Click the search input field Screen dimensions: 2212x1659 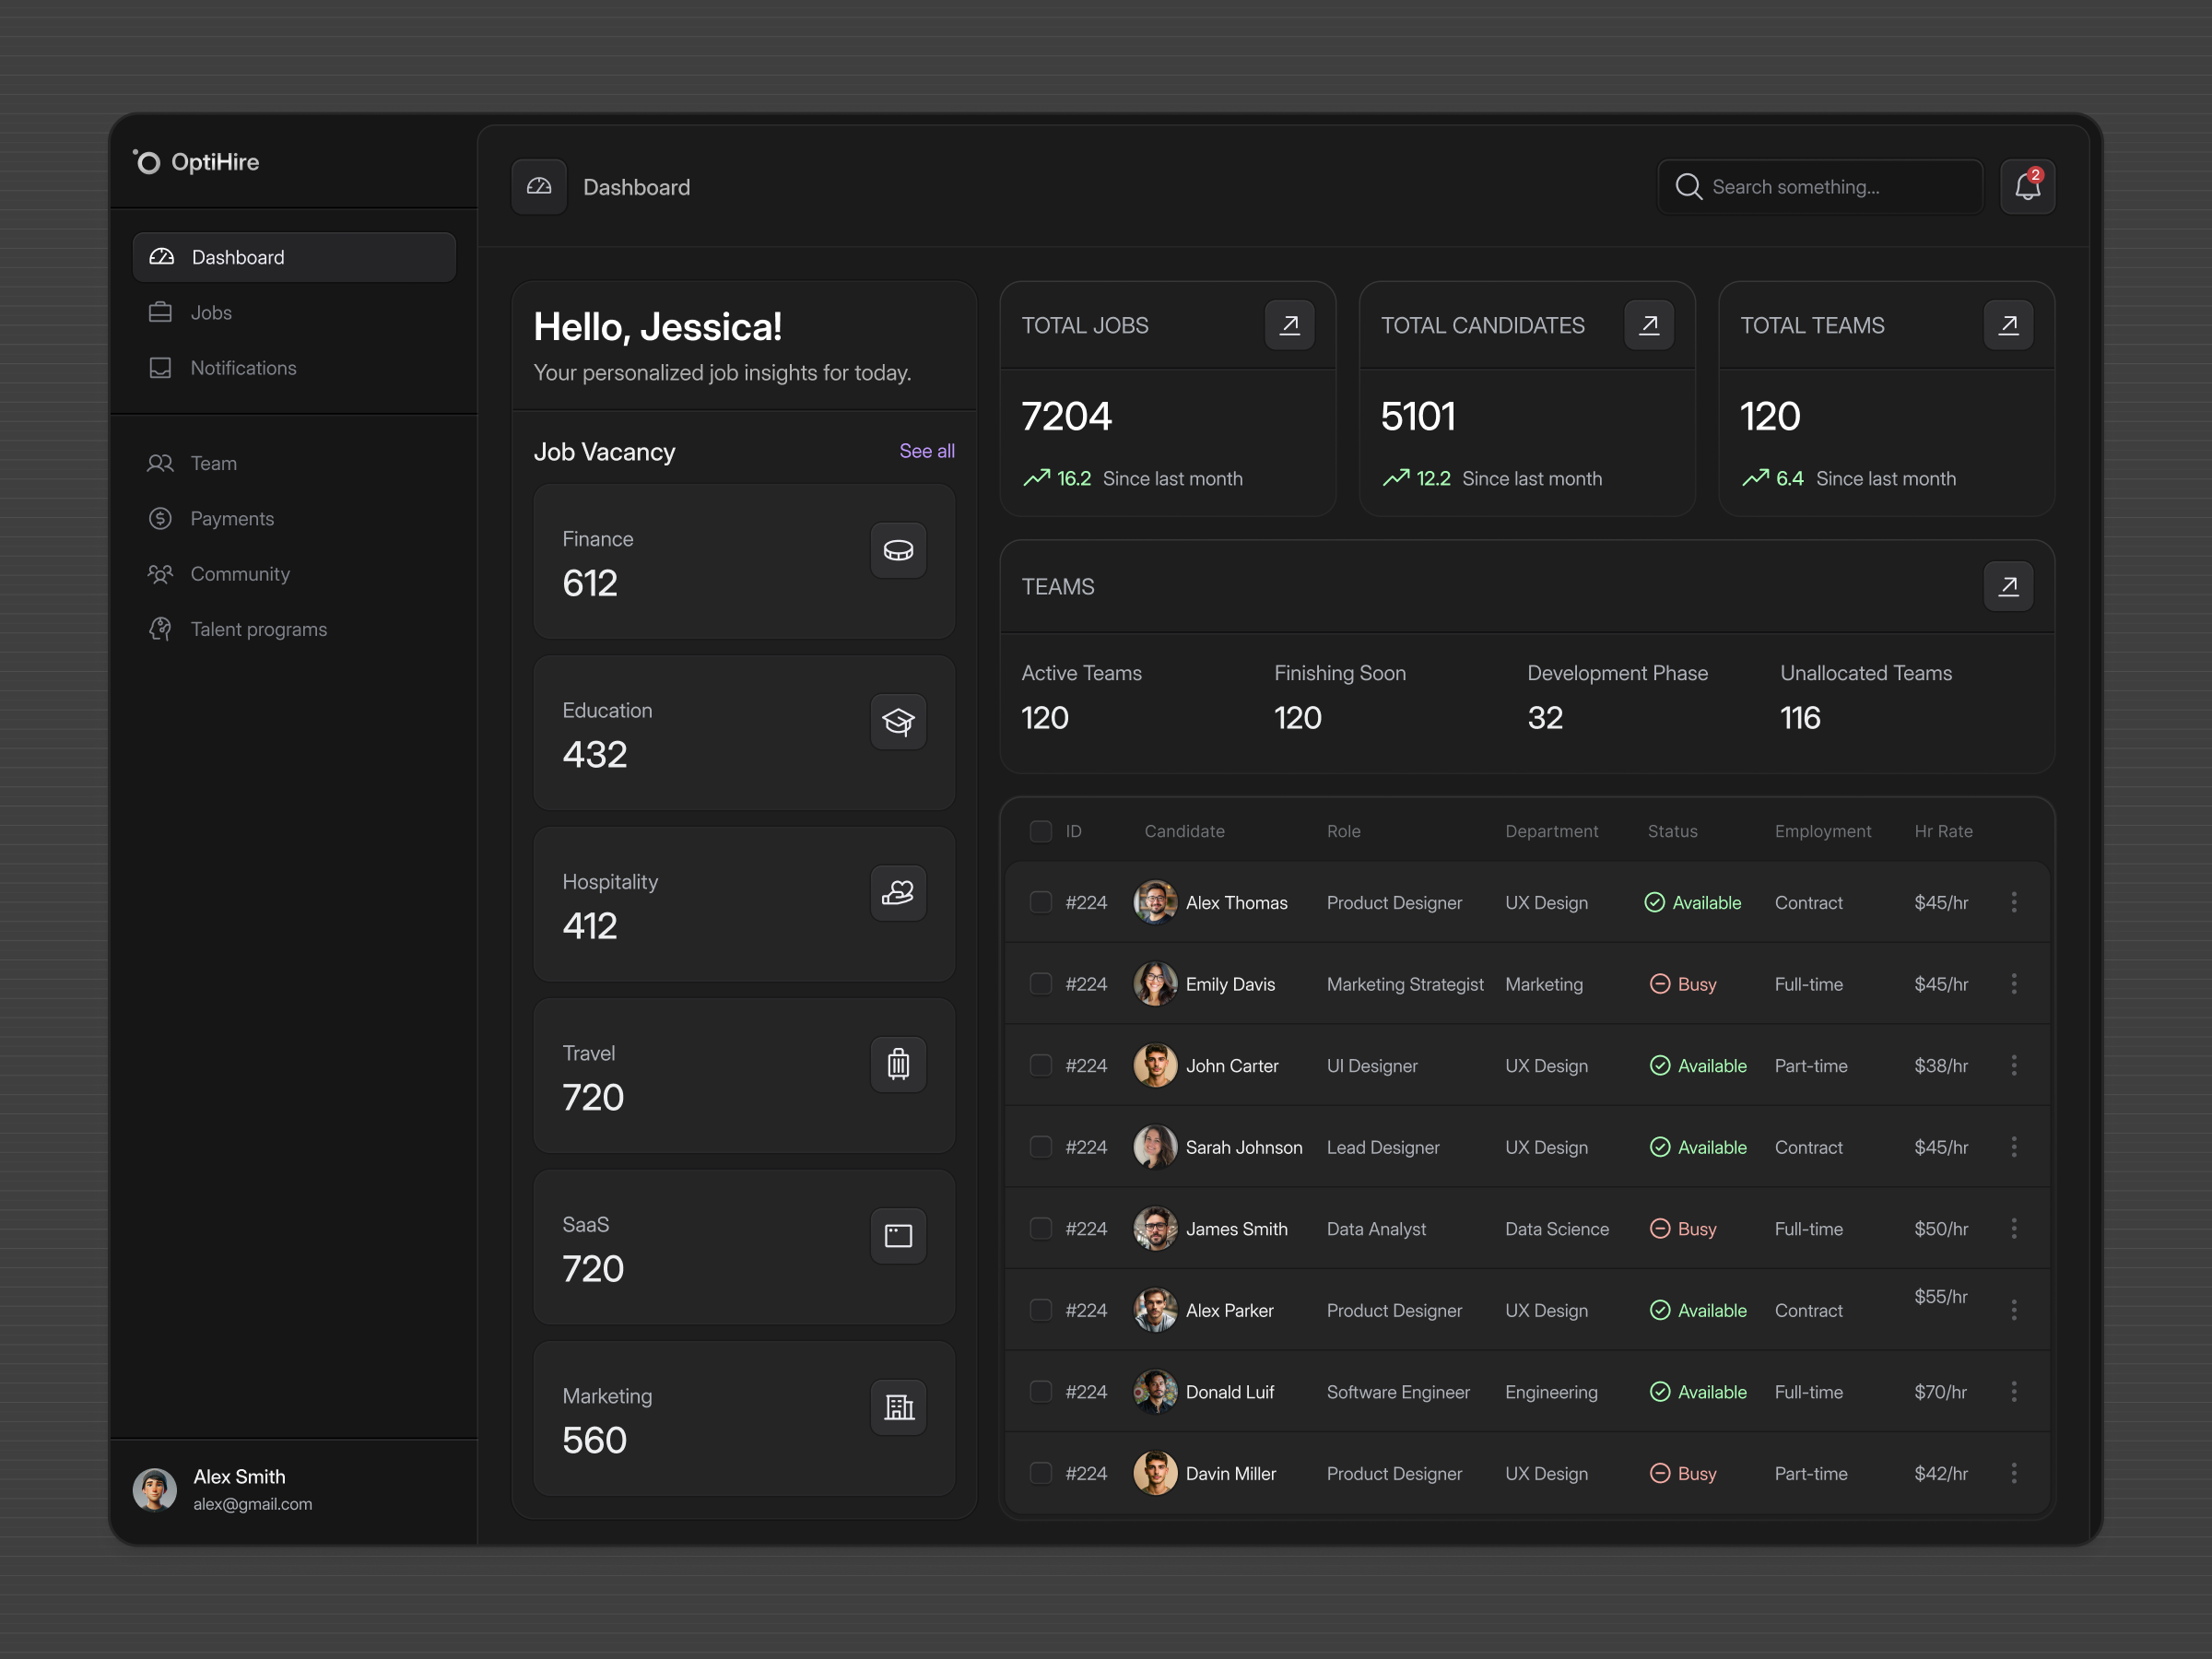pyautogui.click(x=1819, y=186)
